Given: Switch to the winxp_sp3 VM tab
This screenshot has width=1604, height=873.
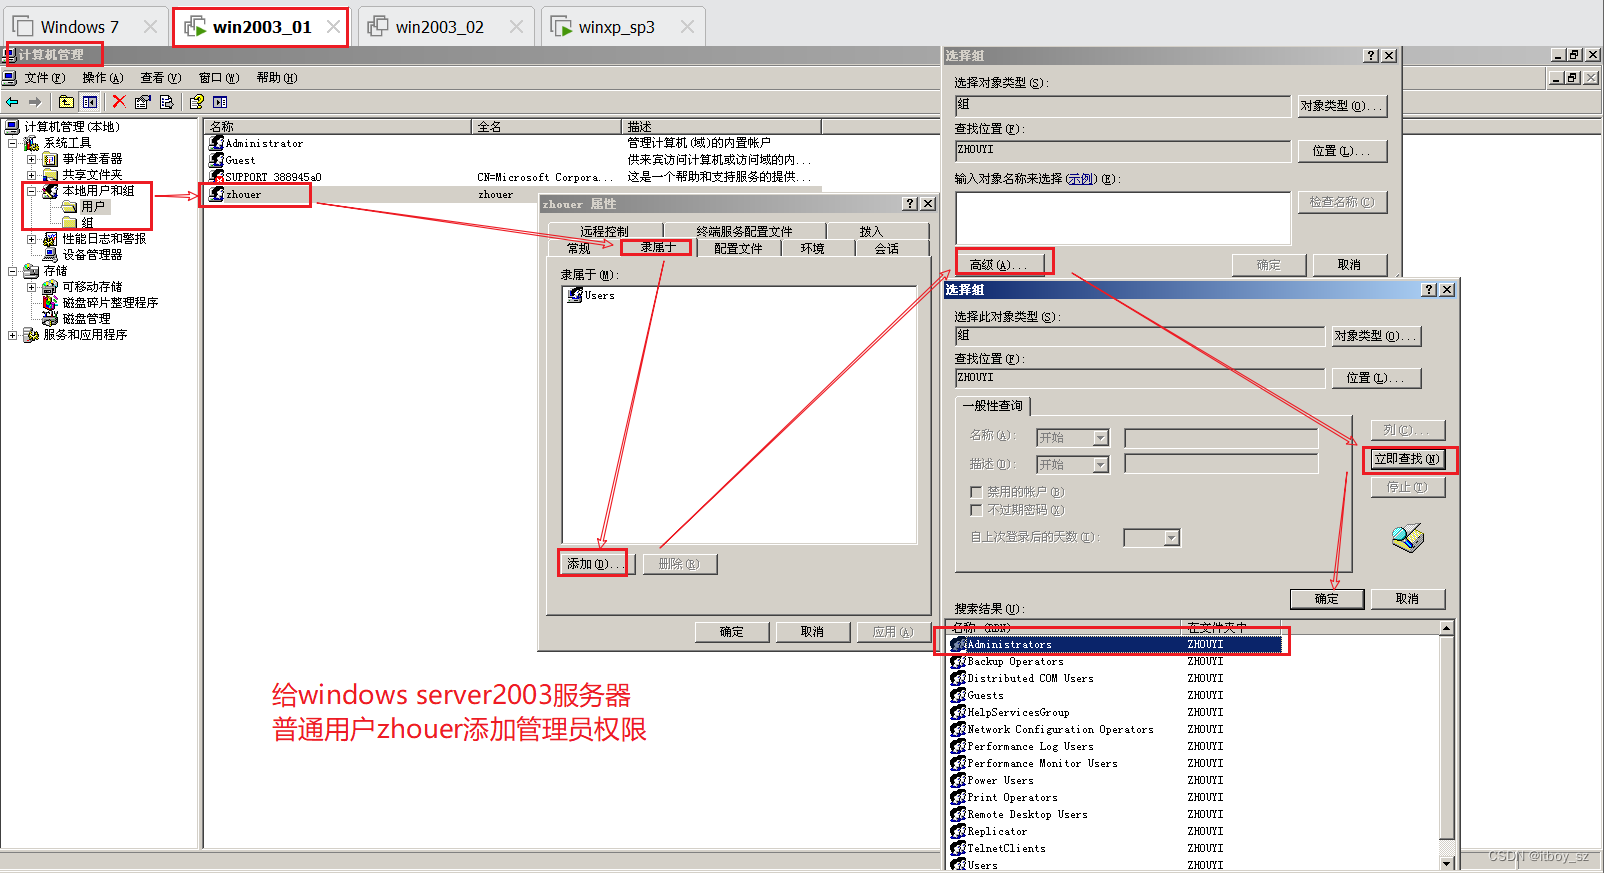Looking at the screenshot, I should pyautogui.click(x=623, y=27).
